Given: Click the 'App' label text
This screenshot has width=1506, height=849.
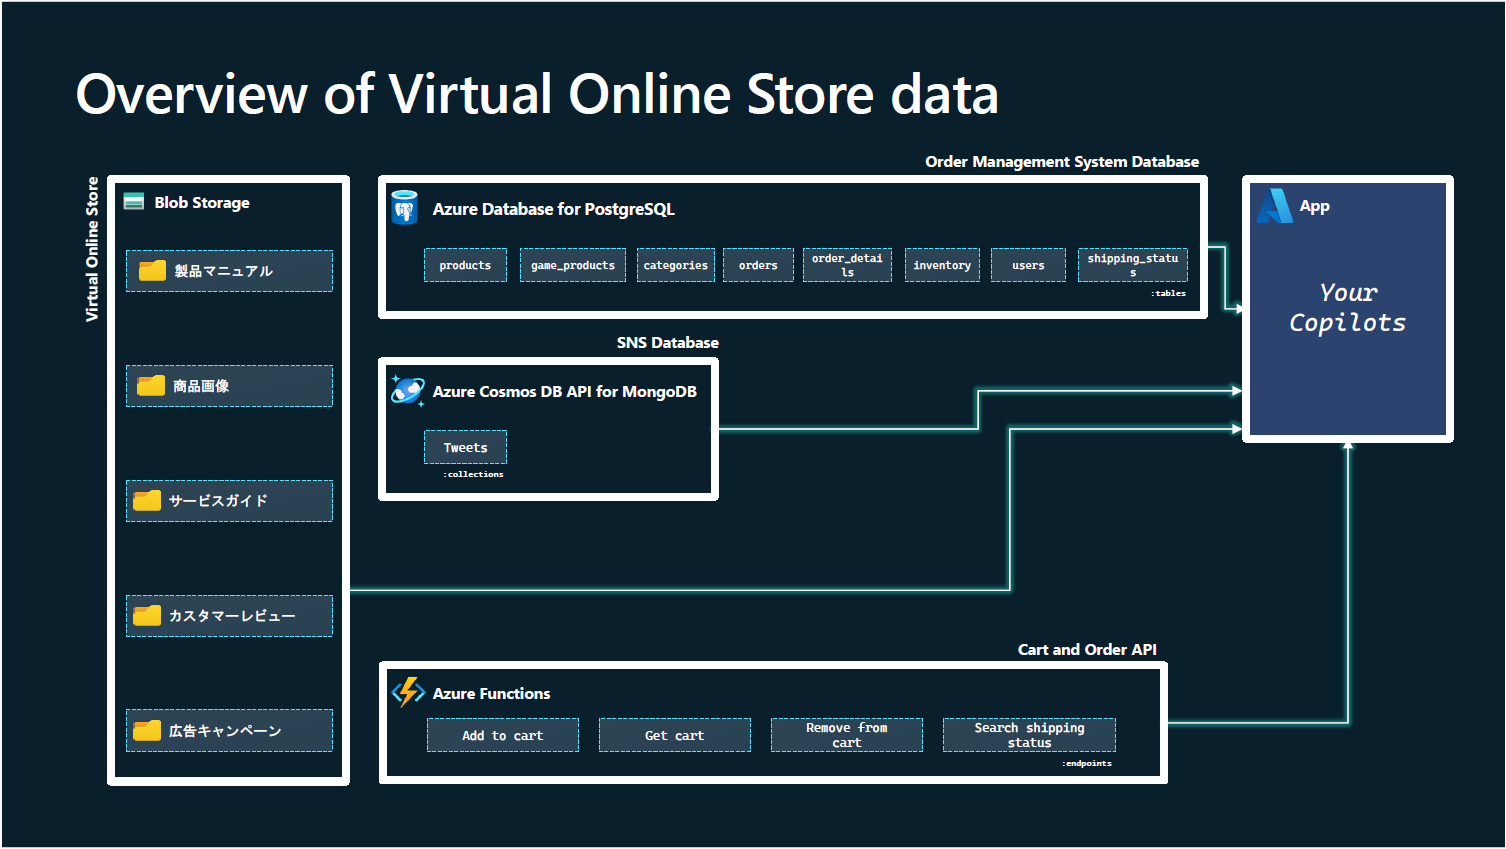Looking at the screenshot, I should click(x=1315, y=206).
